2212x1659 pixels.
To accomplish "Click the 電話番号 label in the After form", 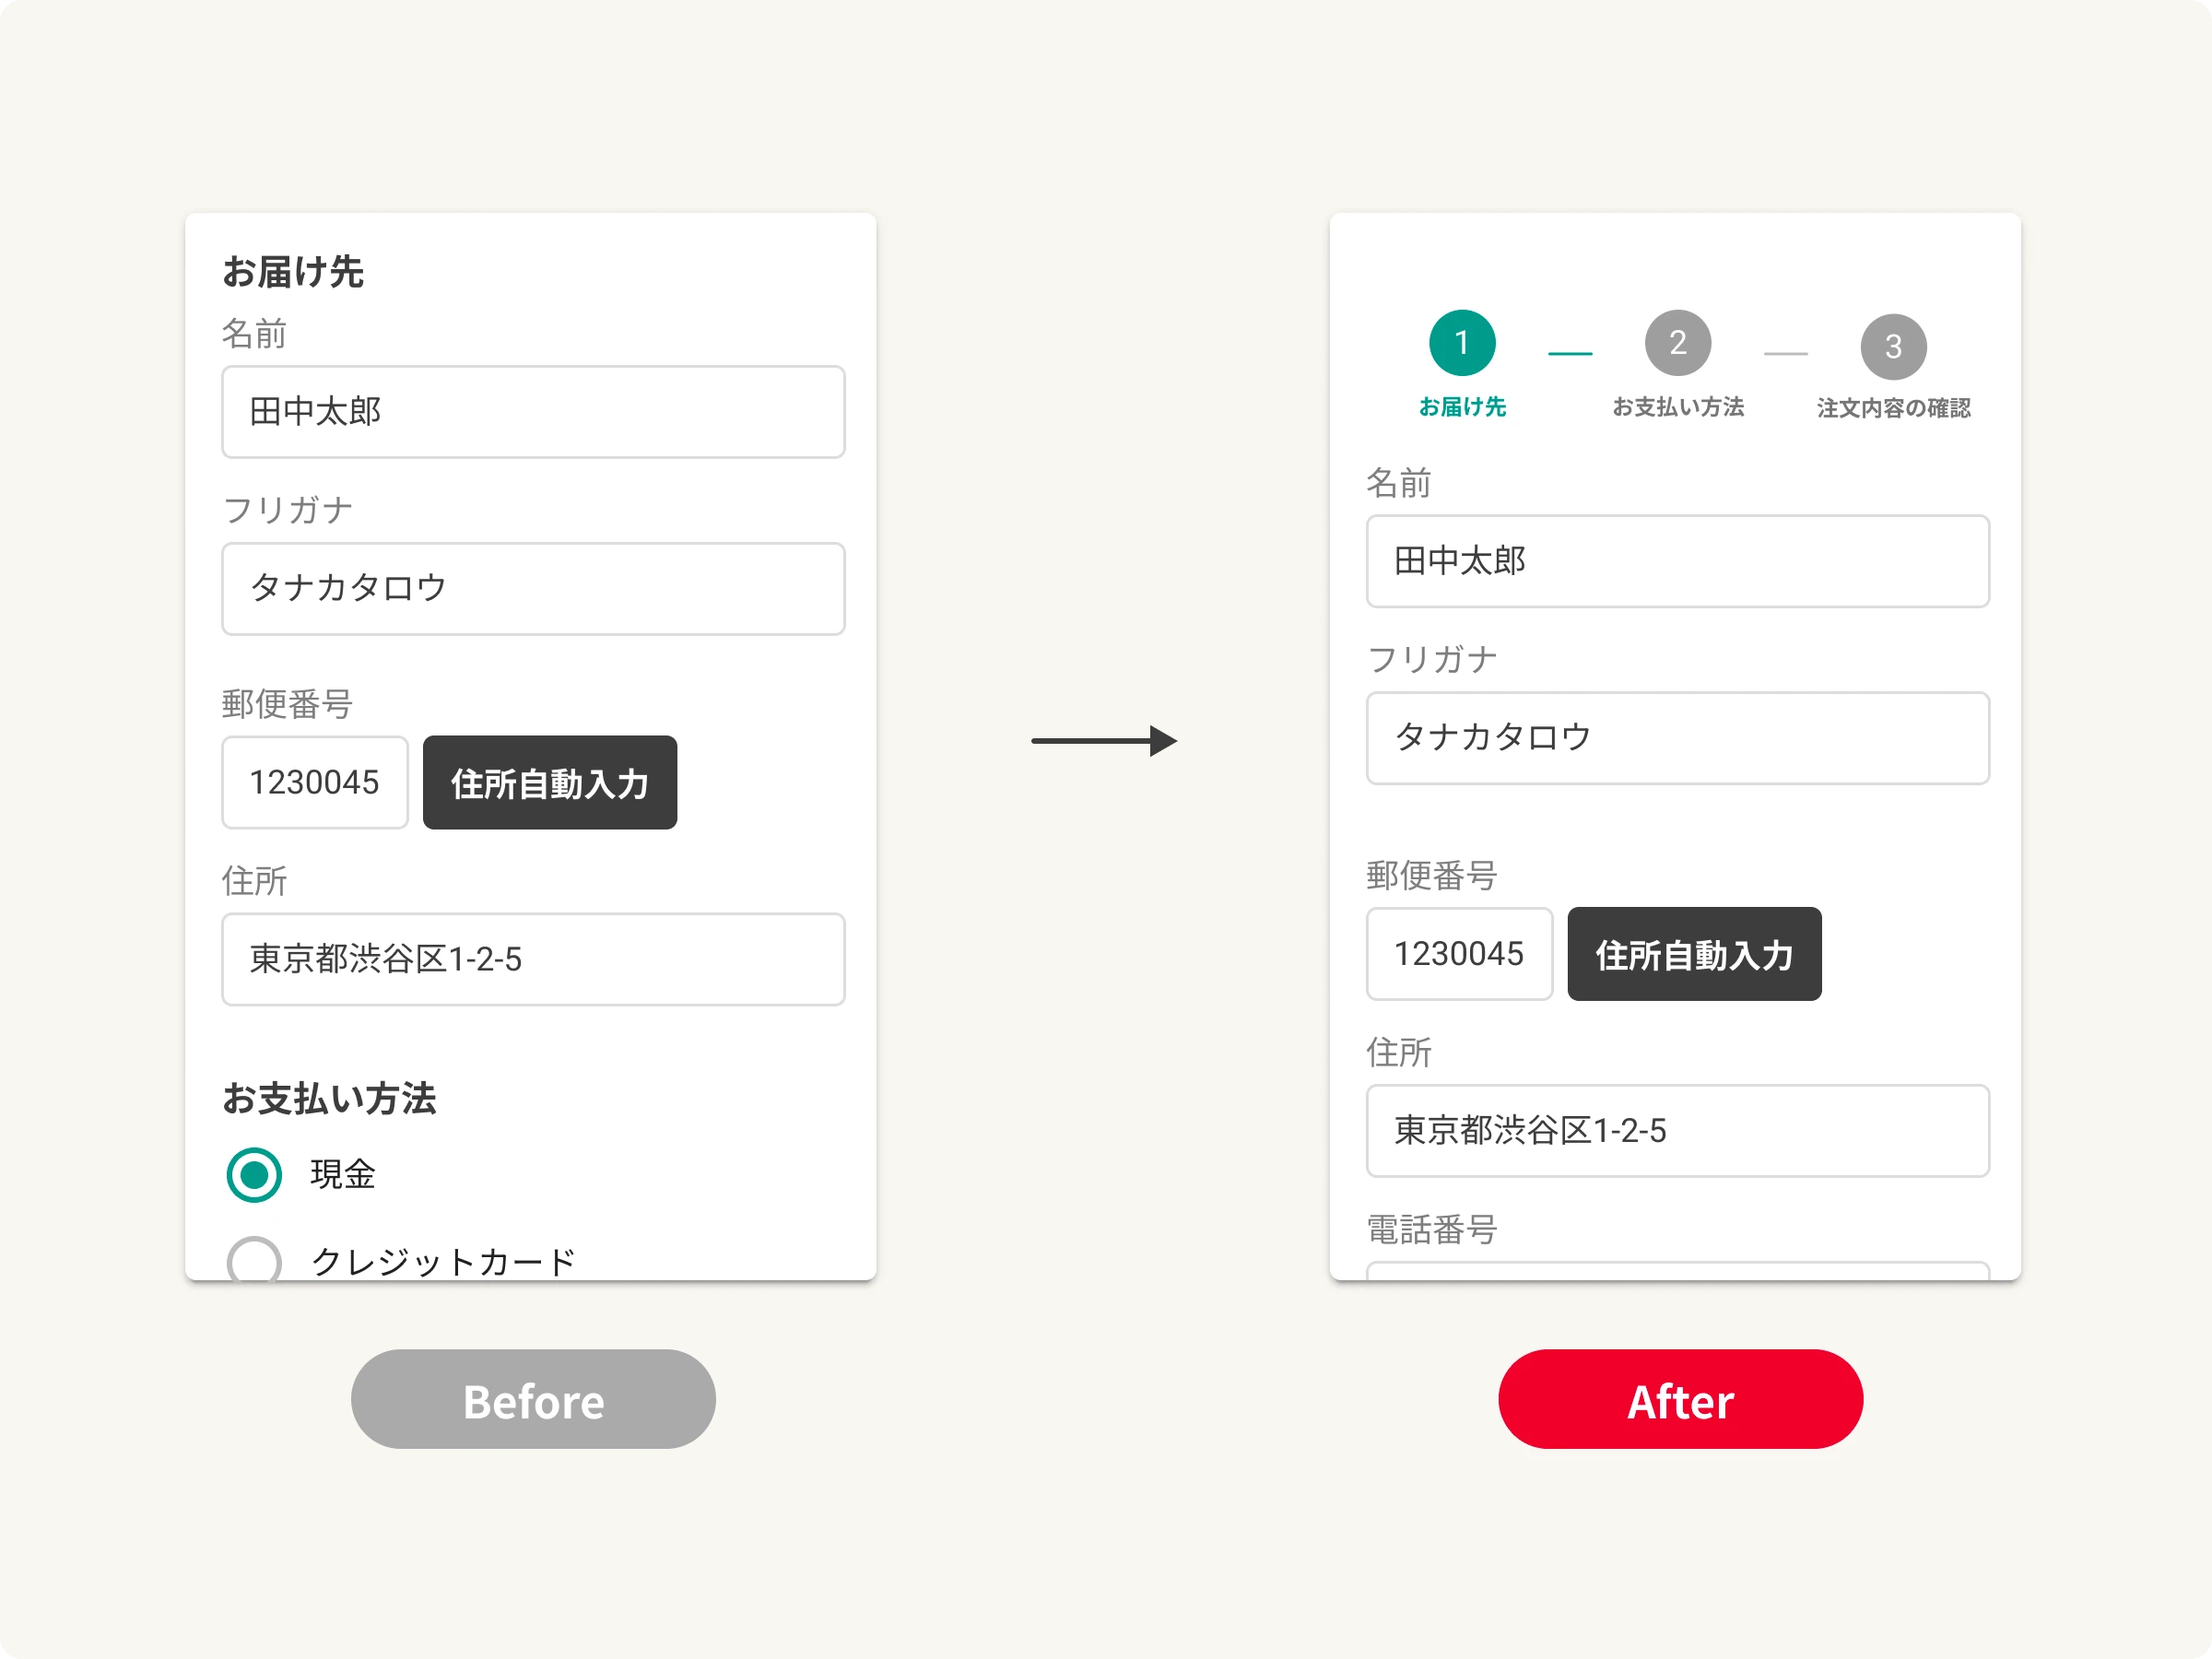I will point(1432,1229).
